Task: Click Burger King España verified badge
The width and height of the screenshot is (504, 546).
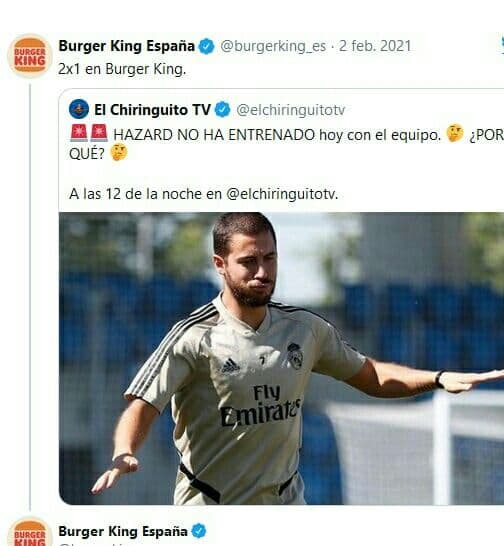Action: click(x=207, y=46)
